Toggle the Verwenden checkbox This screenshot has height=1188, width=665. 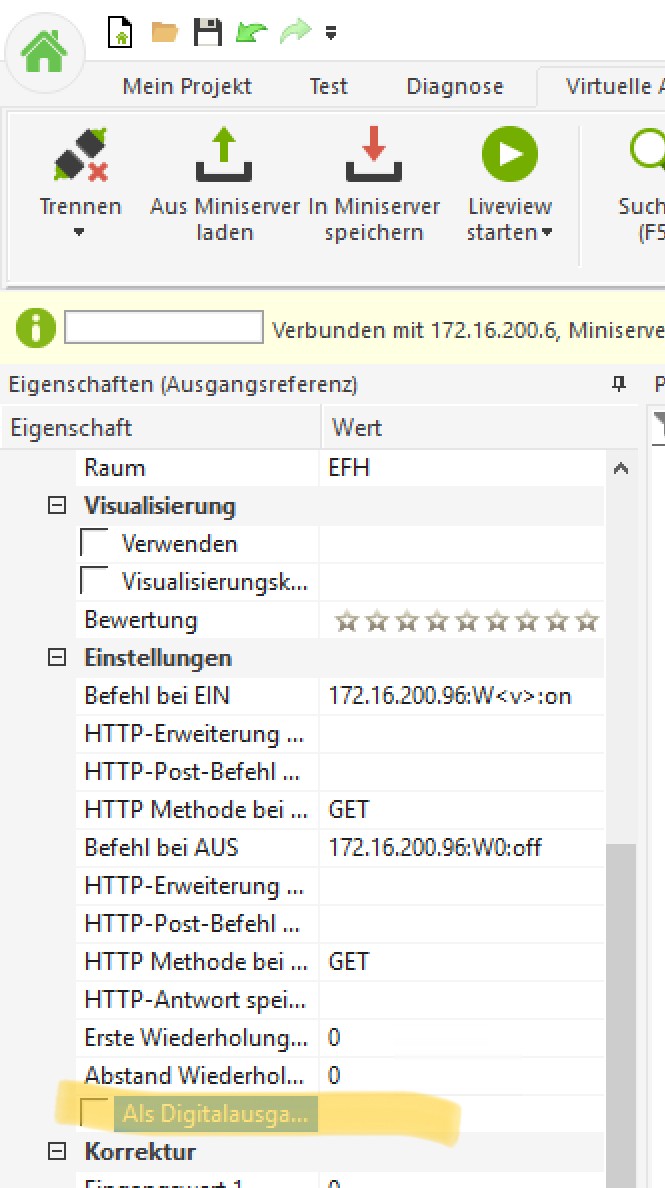(x=94, y=543)
